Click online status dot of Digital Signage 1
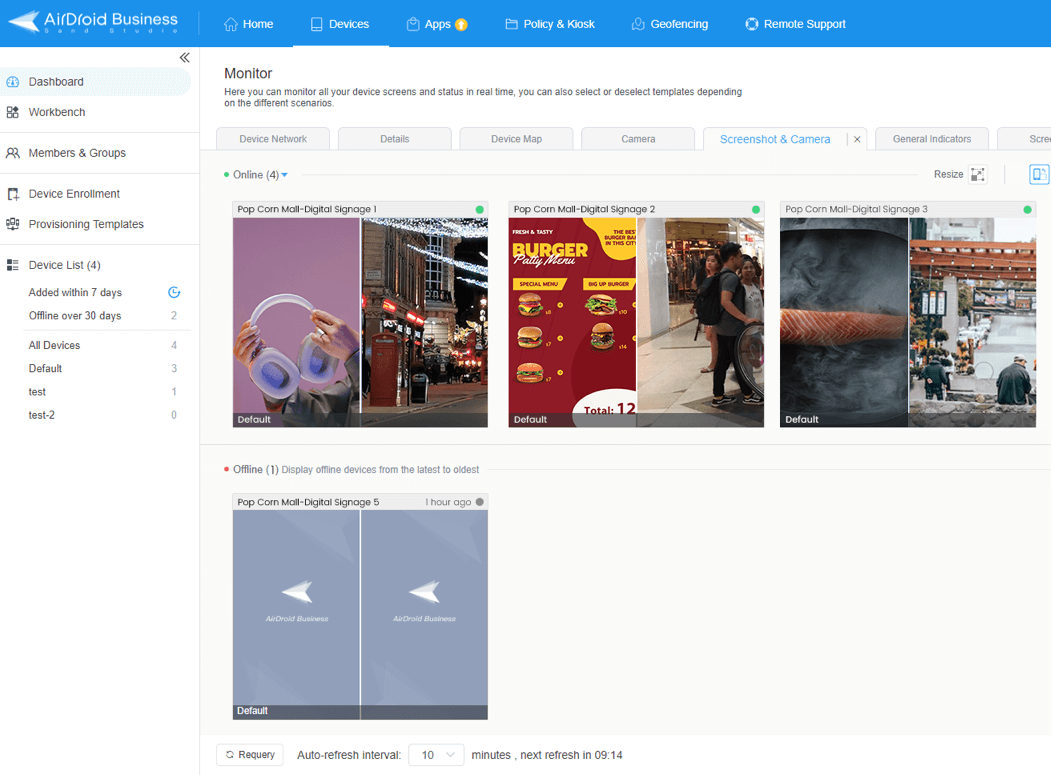Viewport: 1051px width, 775px height. click(x=479, y=209)
